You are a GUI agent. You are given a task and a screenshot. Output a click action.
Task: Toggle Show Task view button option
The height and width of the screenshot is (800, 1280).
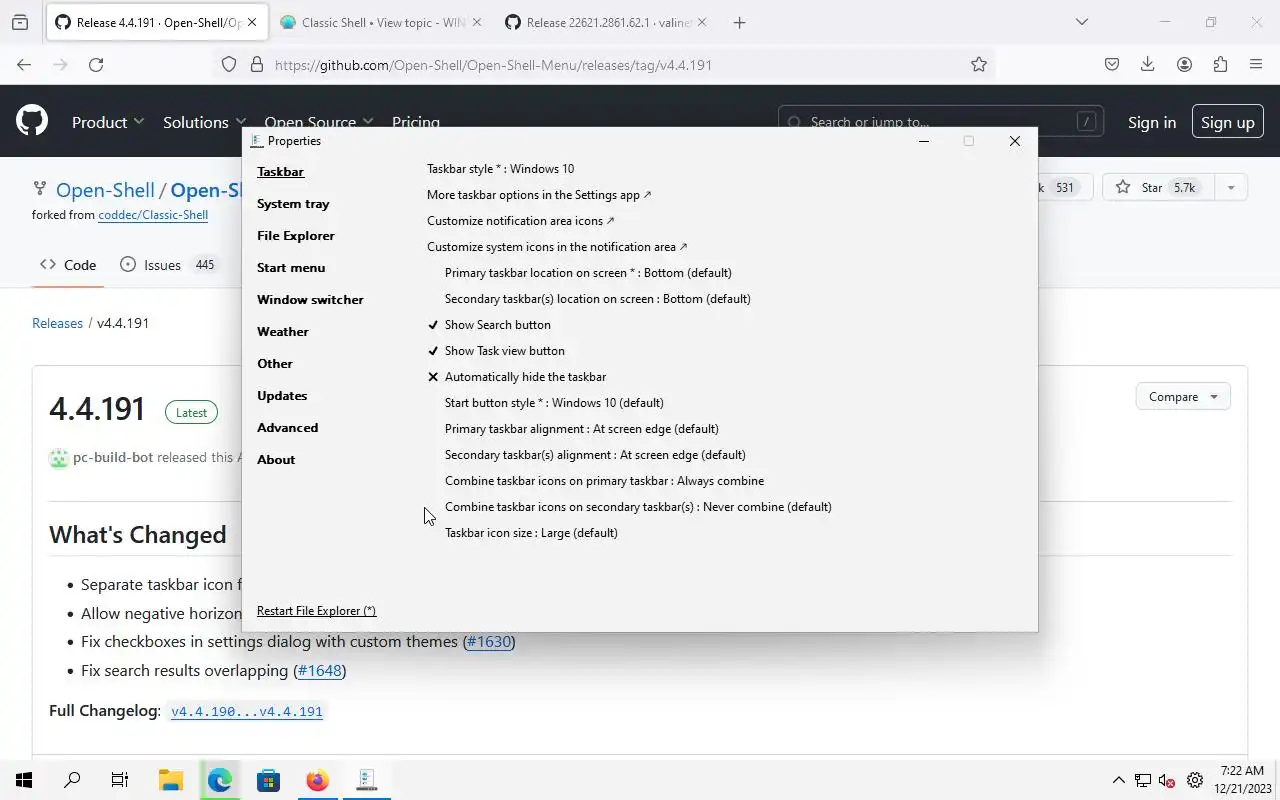(x=496, y=351)
